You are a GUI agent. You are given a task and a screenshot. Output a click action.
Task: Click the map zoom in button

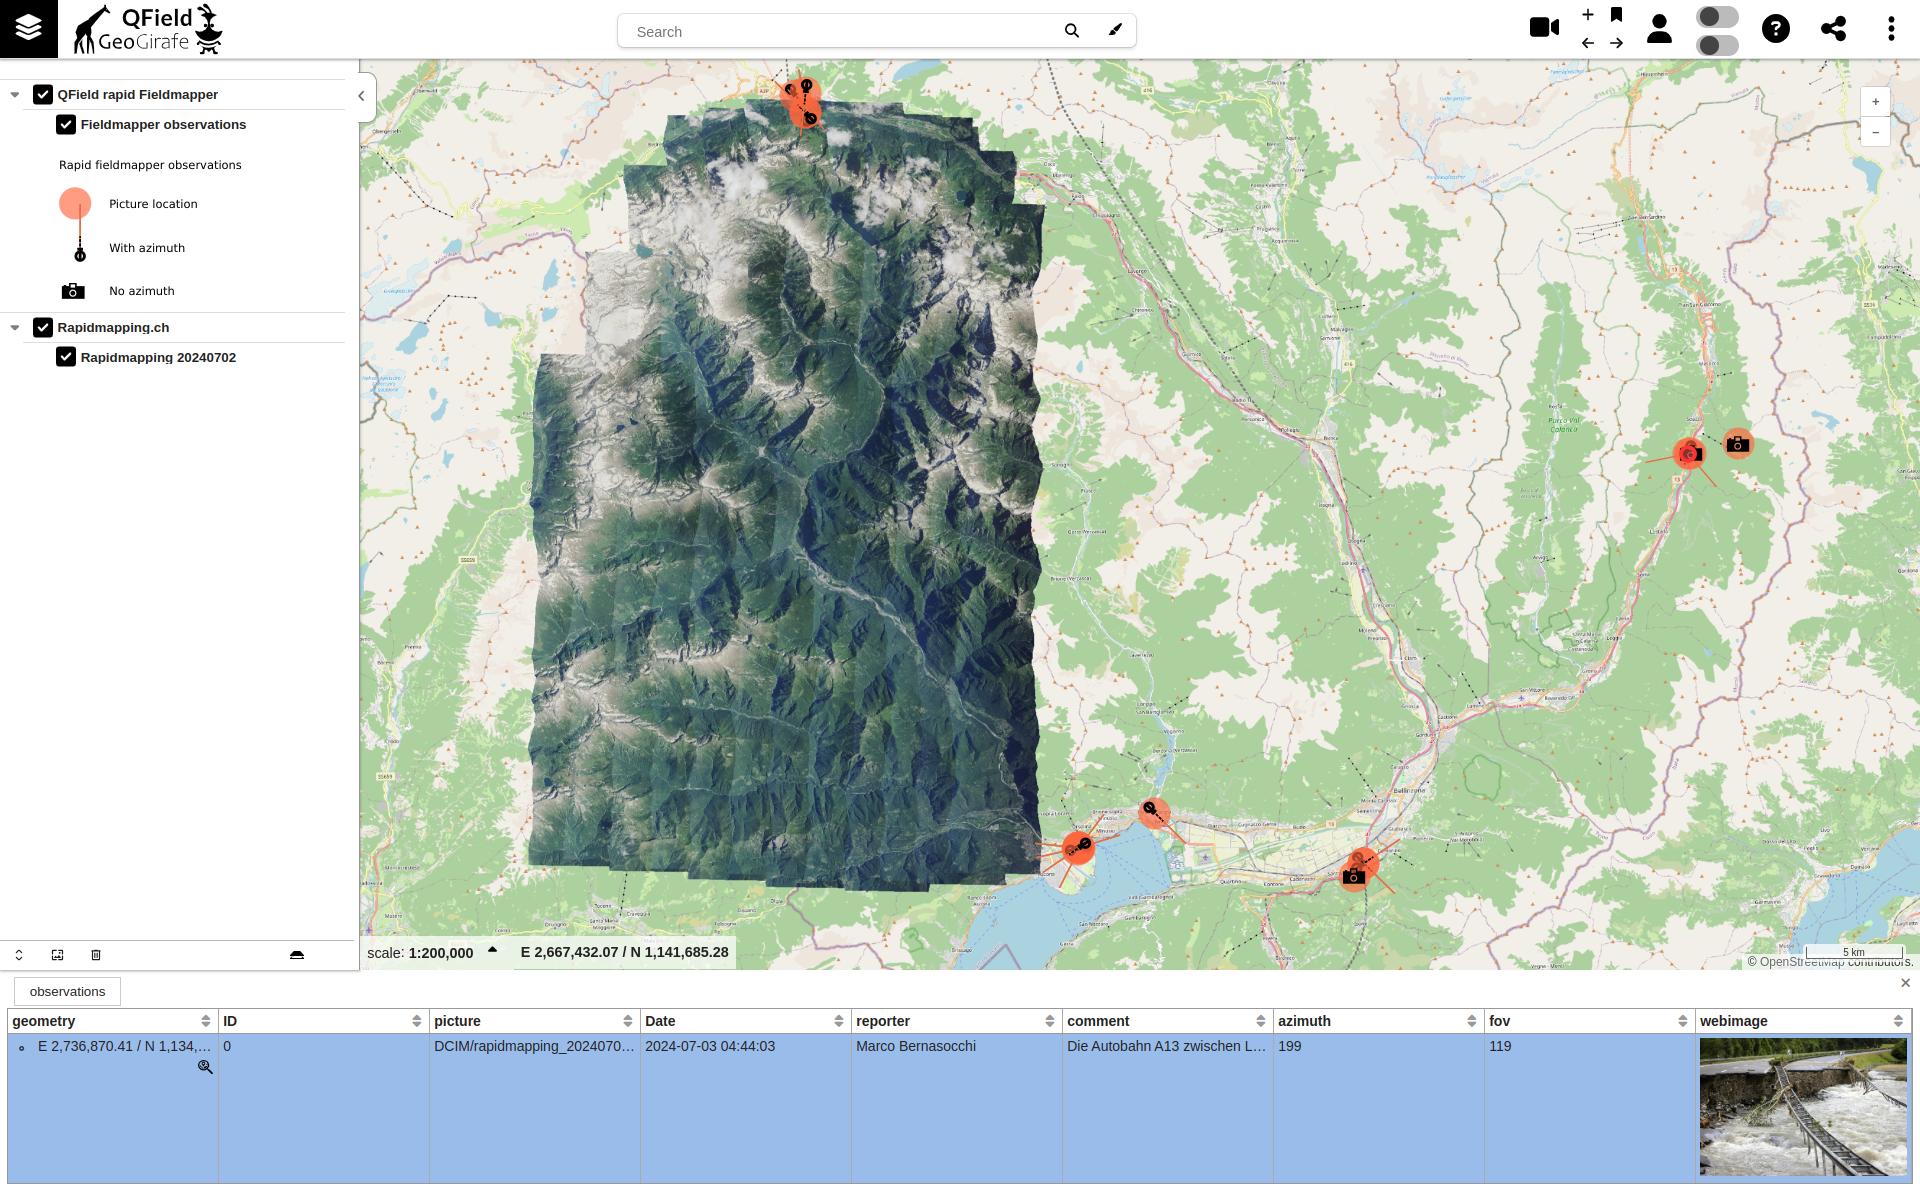pos(1875,102)
